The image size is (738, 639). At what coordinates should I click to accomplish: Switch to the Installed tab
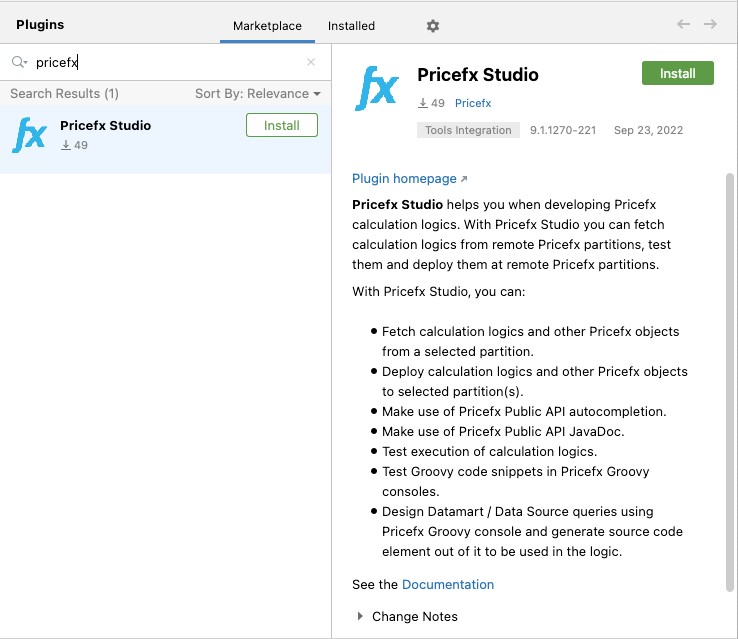click(351, 26)
